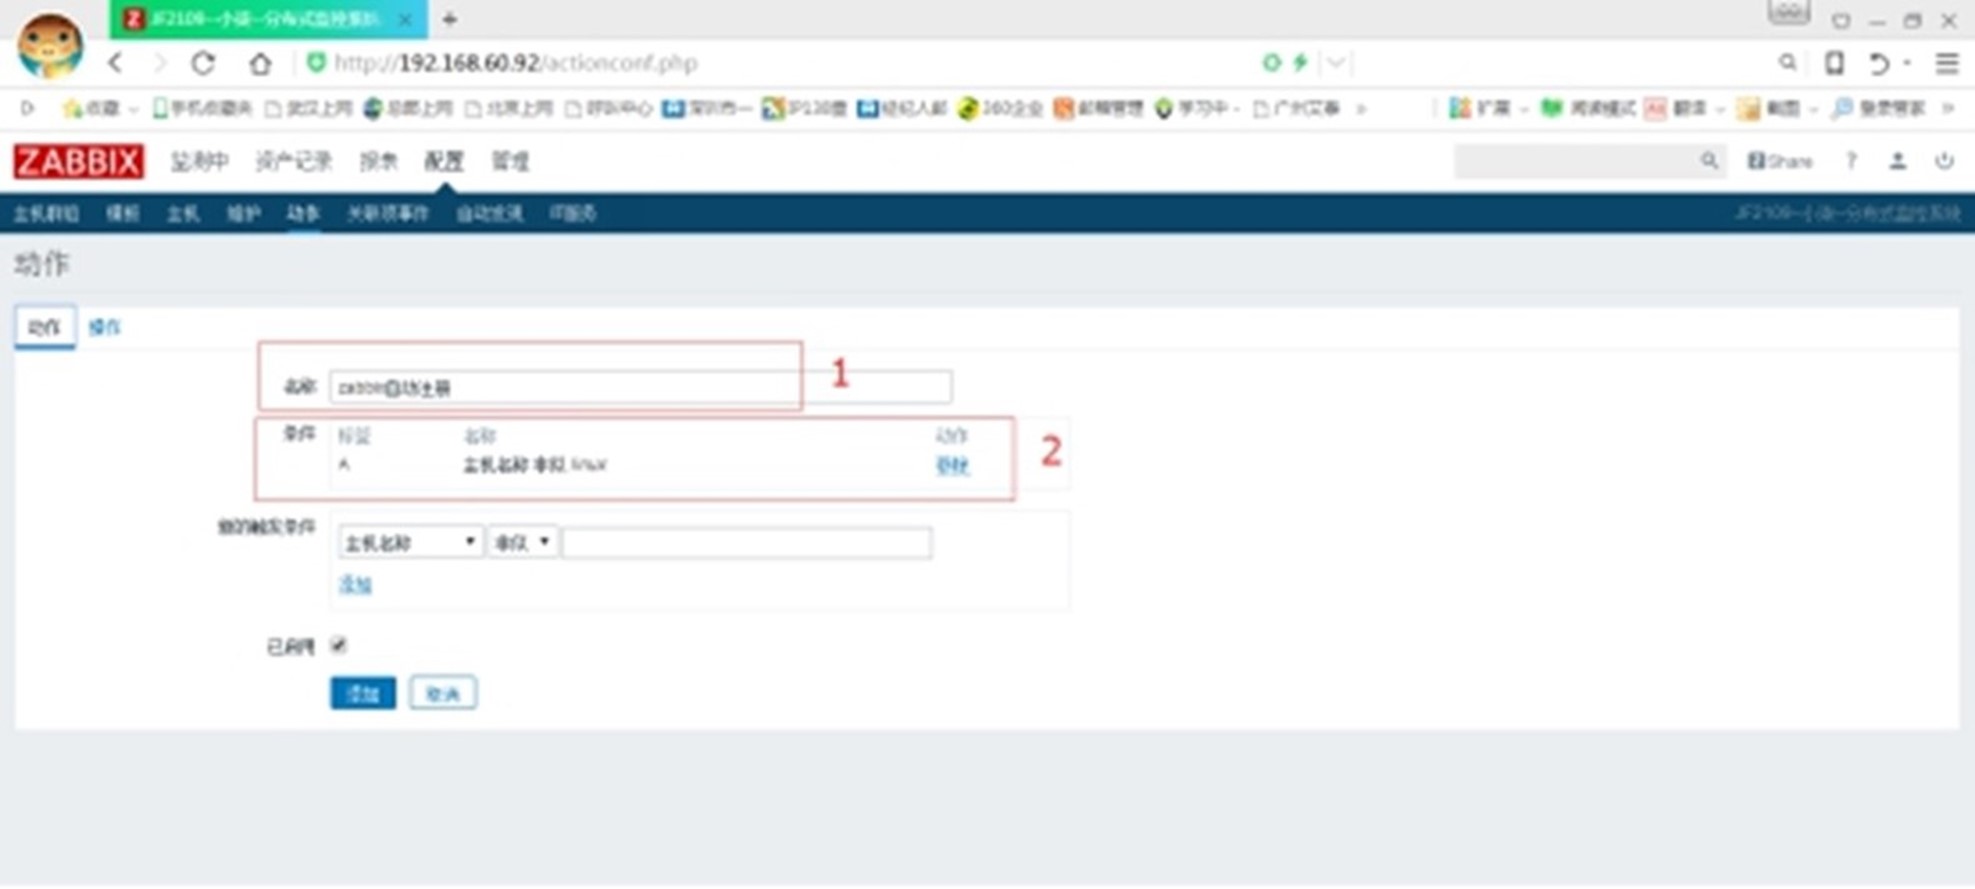Click the green 阅读模式 reading mode icon
Image resolution: width=1975 pixels, height=889 pixels.
click(x=1551, y=108)
